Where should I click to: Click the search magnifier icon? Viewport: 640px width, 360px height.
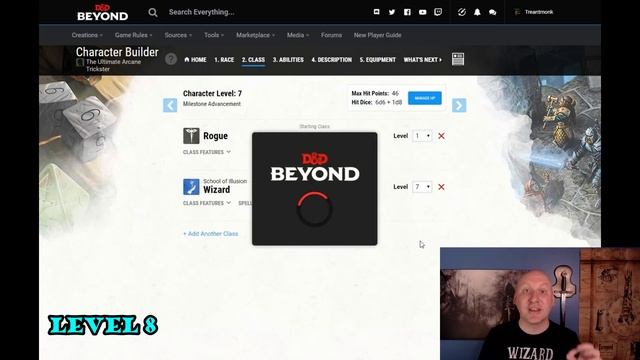pos(153,12)
